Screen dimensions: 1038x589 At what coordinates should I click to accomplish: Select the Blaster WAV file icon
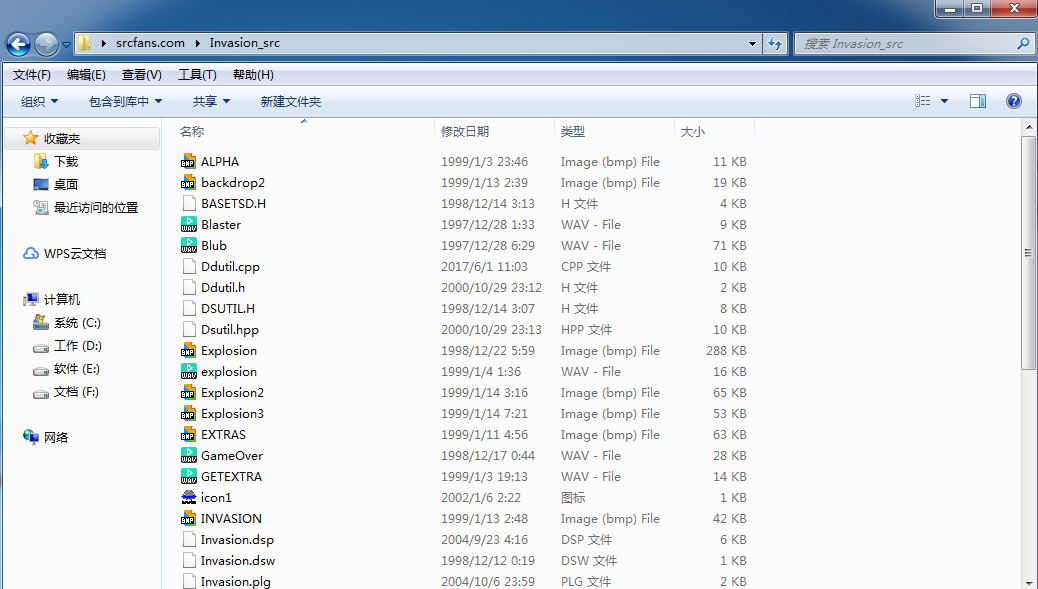189,225
